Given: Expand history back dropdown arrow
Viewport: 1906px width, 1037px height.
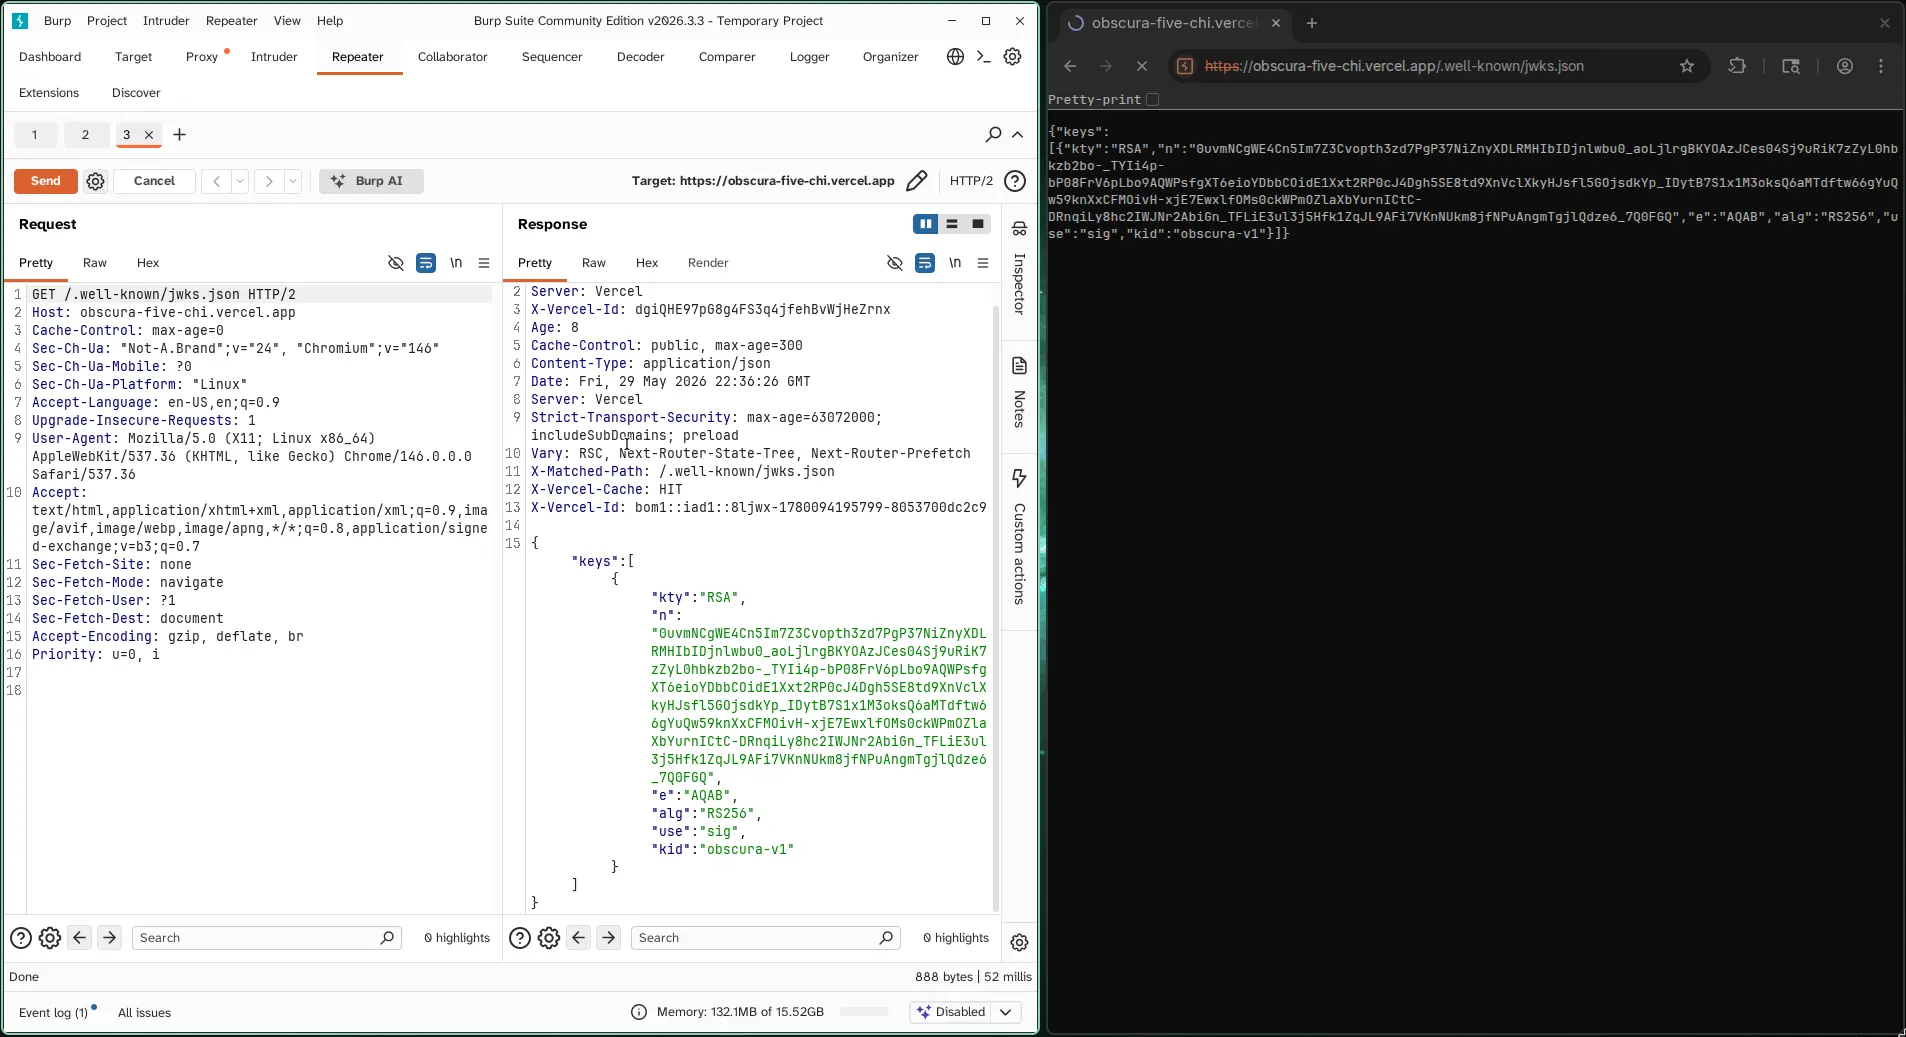Looking at the screenshot, I should (x=240, y=181).
